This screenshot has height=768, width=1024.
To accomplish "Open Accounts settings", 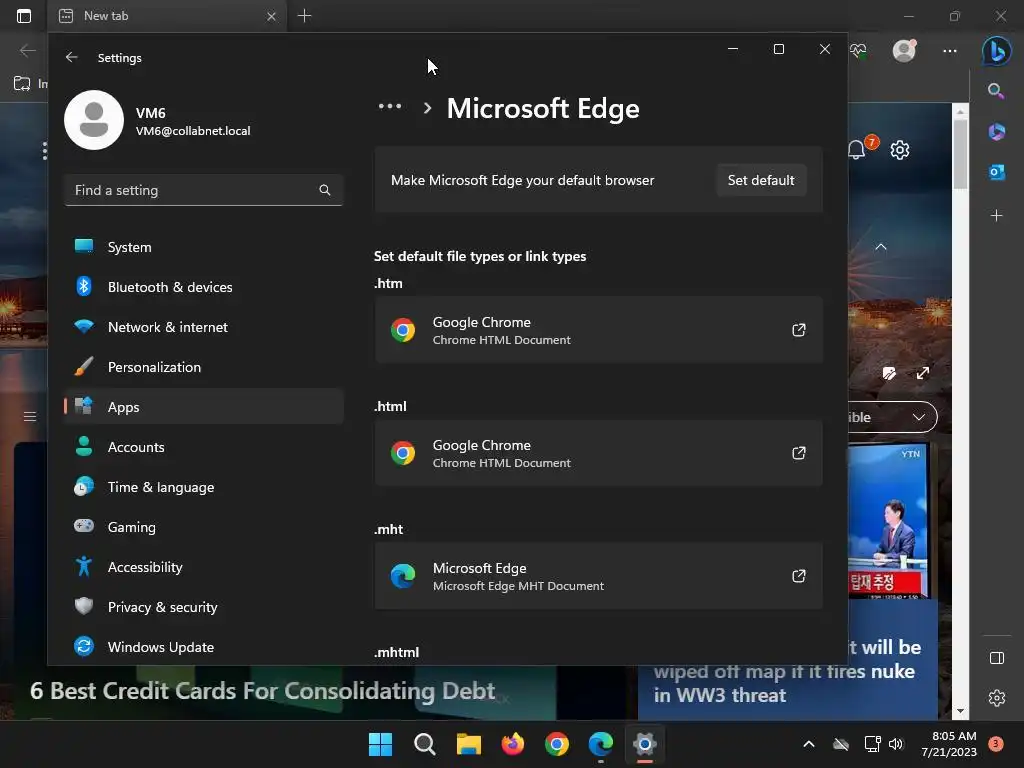I will (x=204, y=447).
